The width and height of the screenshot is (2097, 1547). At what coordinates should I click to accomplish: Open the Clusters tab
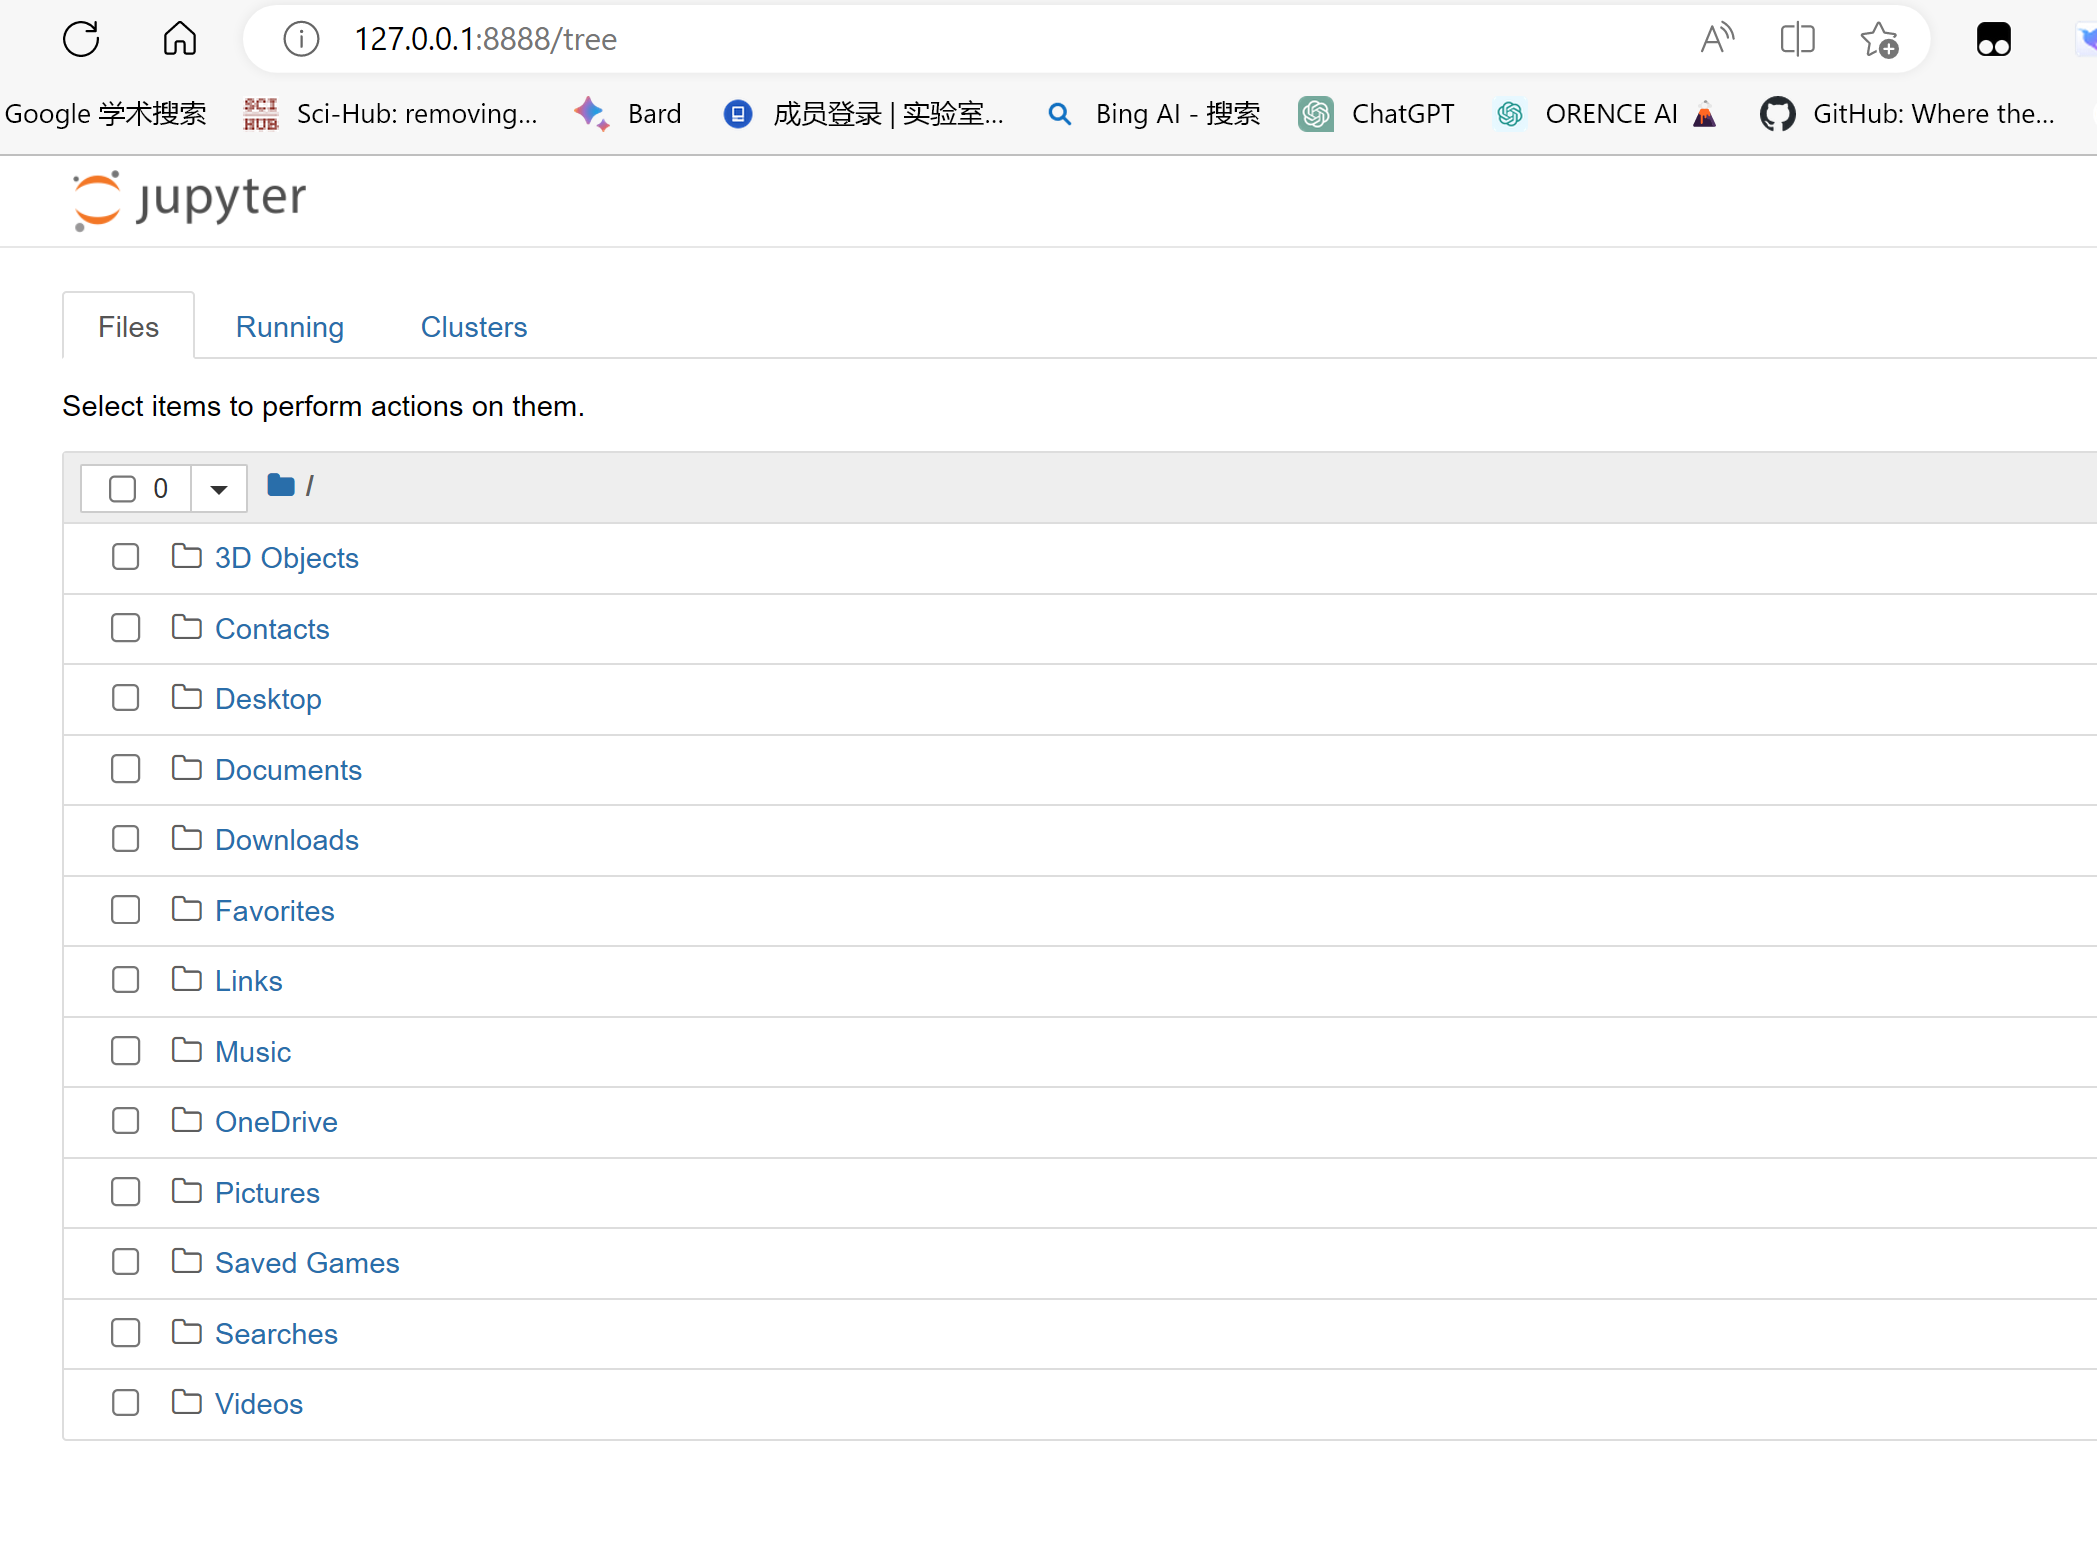473,327
